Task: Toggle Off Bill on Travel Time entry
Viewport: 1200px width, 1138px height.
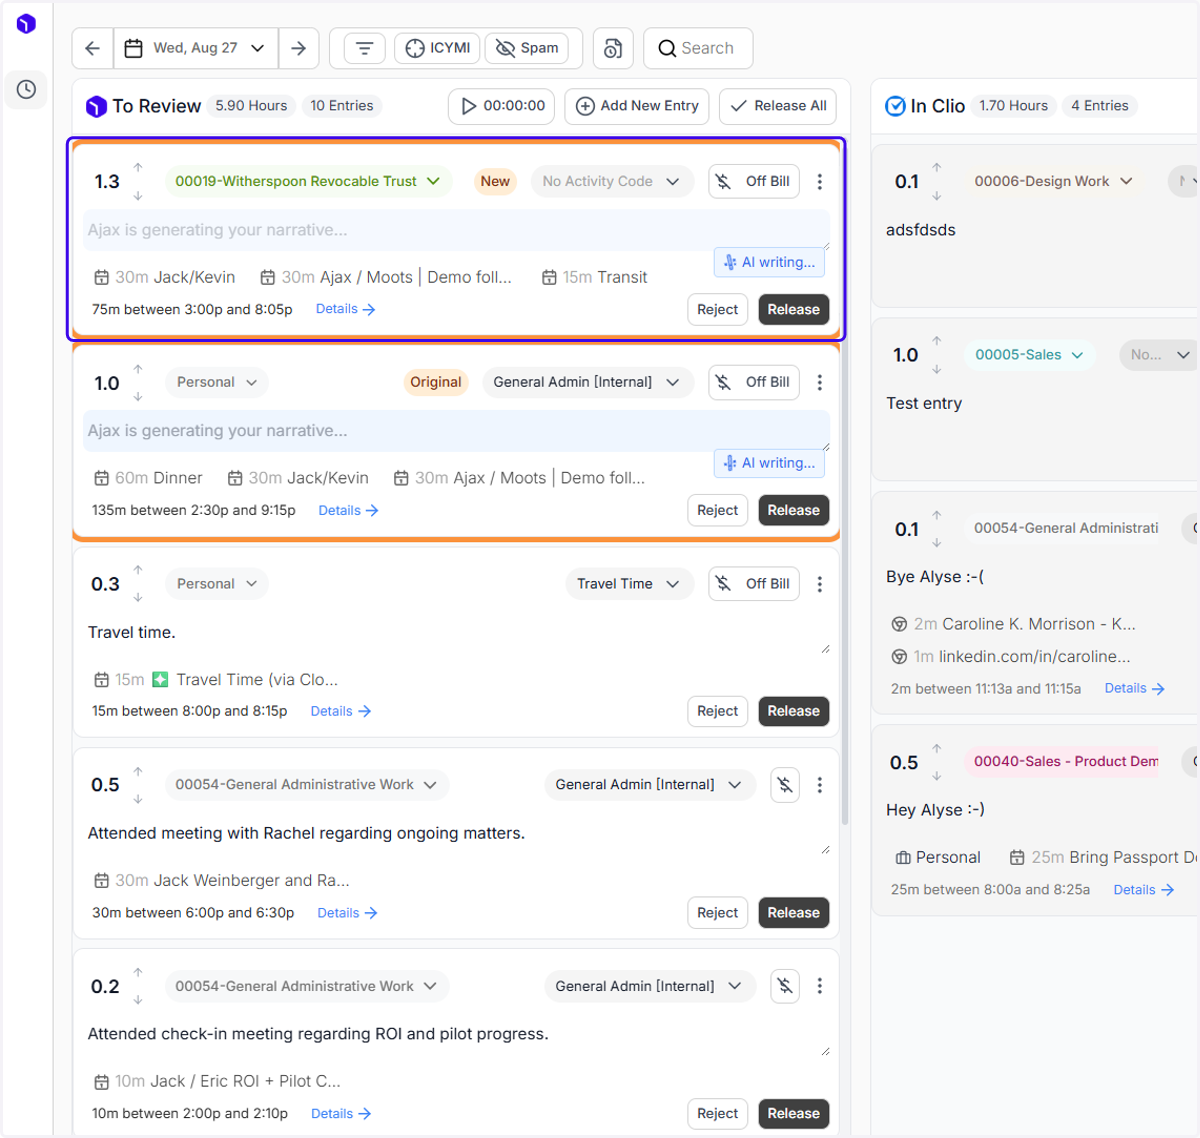Action: [754, 584]
